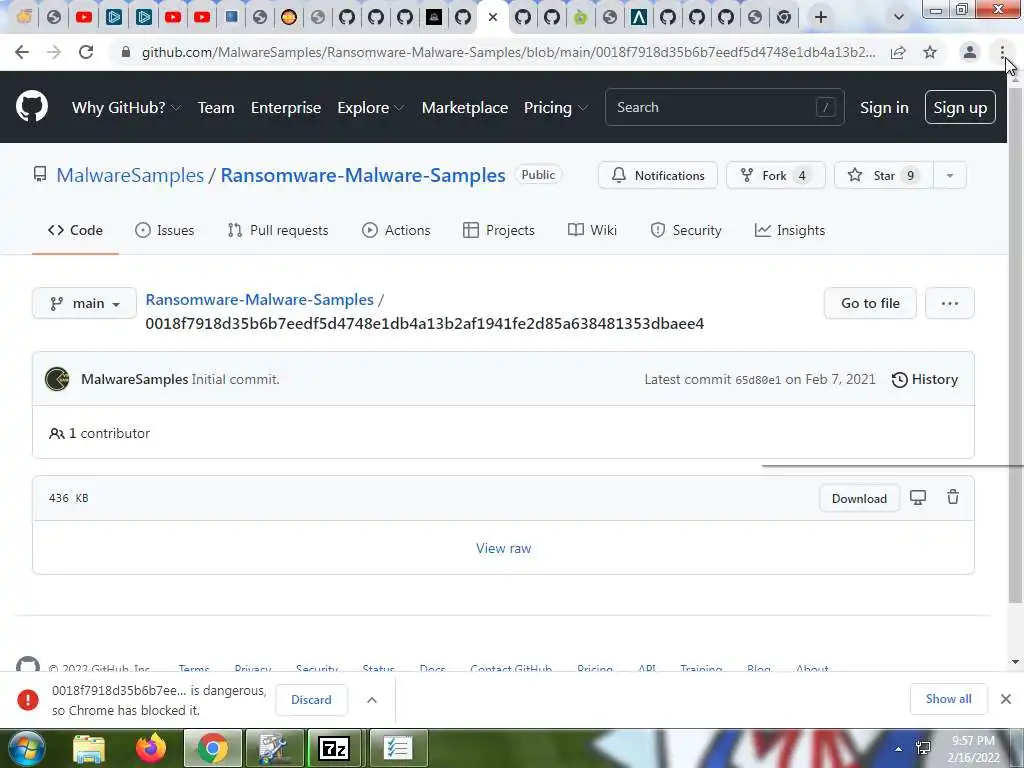The width and height of the screenshot is (1024, 768).
Task: Click the Marketplace navigation link
Action: point(465,108)
